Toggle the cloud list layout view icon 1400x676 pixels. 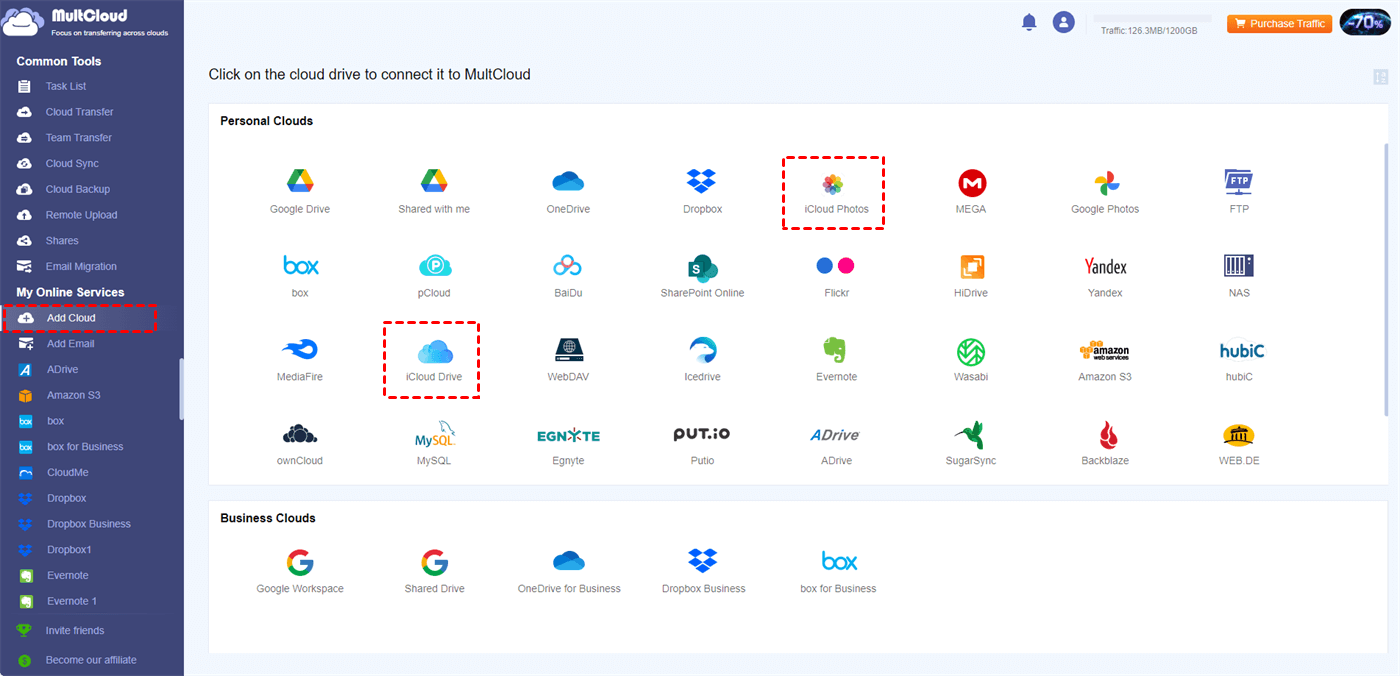(1380, 77)
